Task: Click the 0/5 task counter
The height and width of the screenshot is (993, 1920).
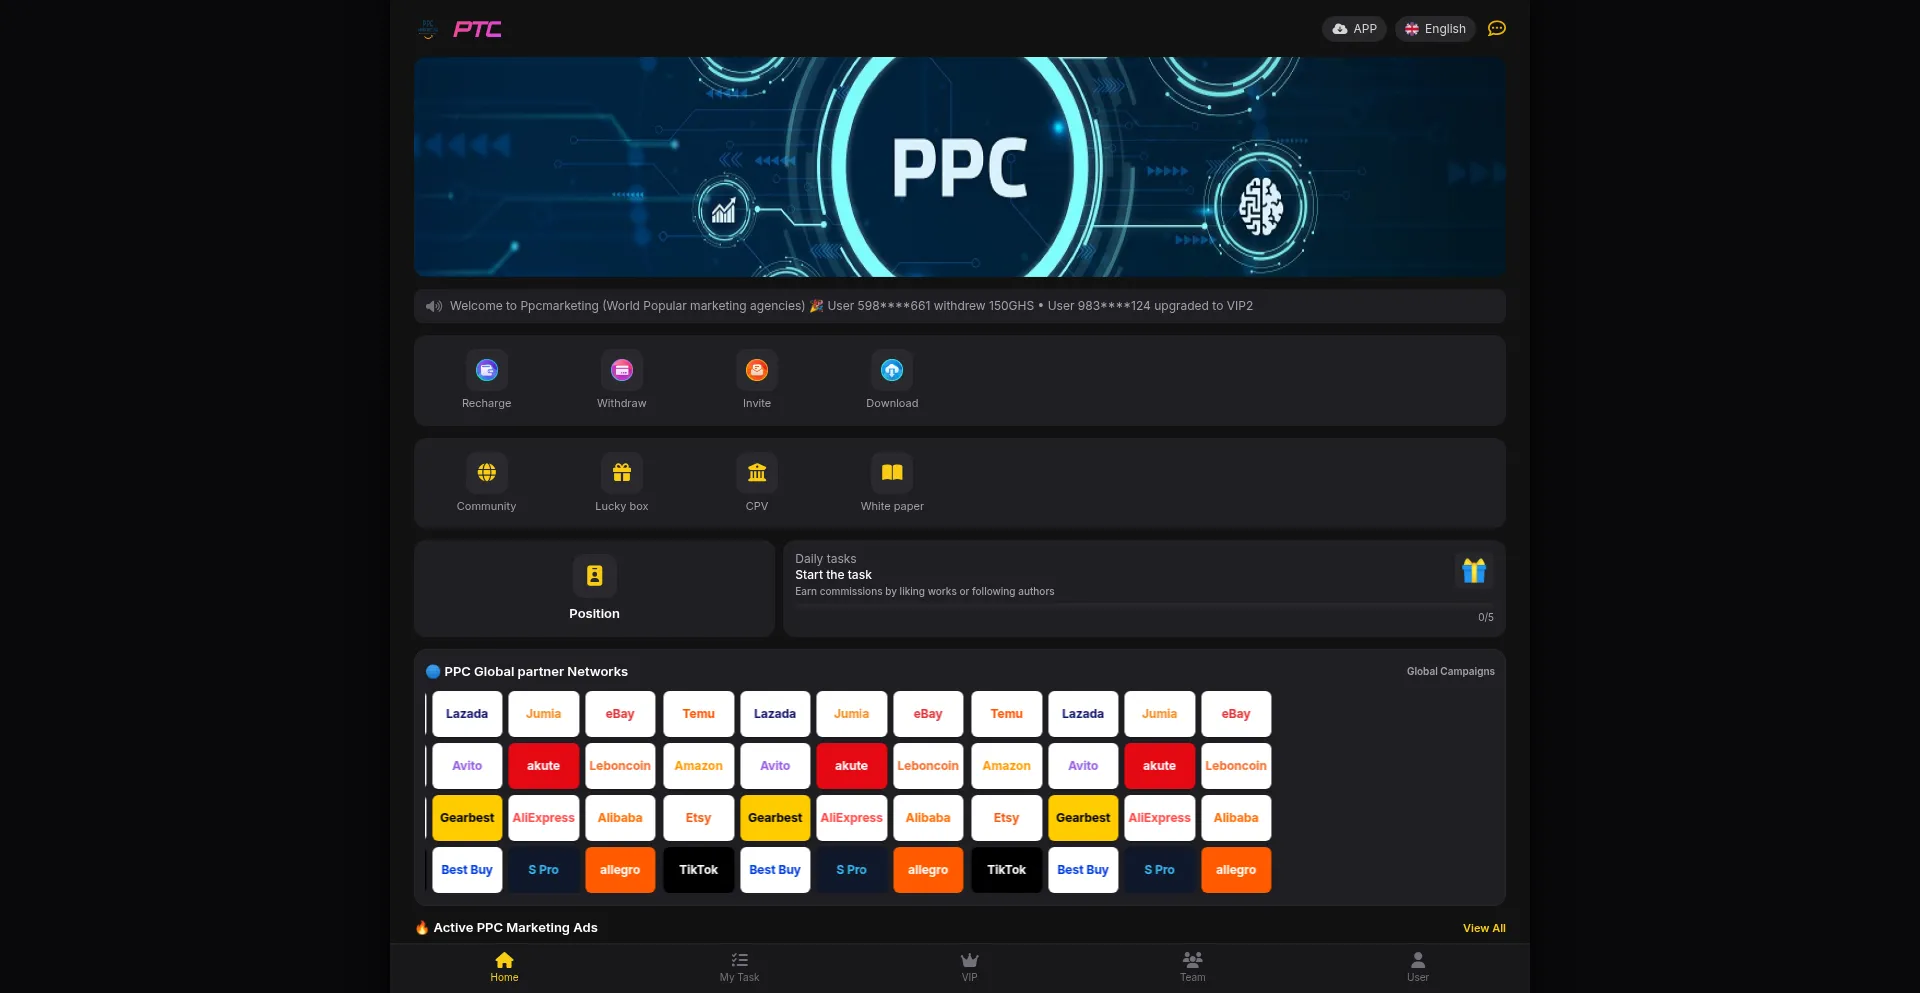Action: tap(1485, 618)
